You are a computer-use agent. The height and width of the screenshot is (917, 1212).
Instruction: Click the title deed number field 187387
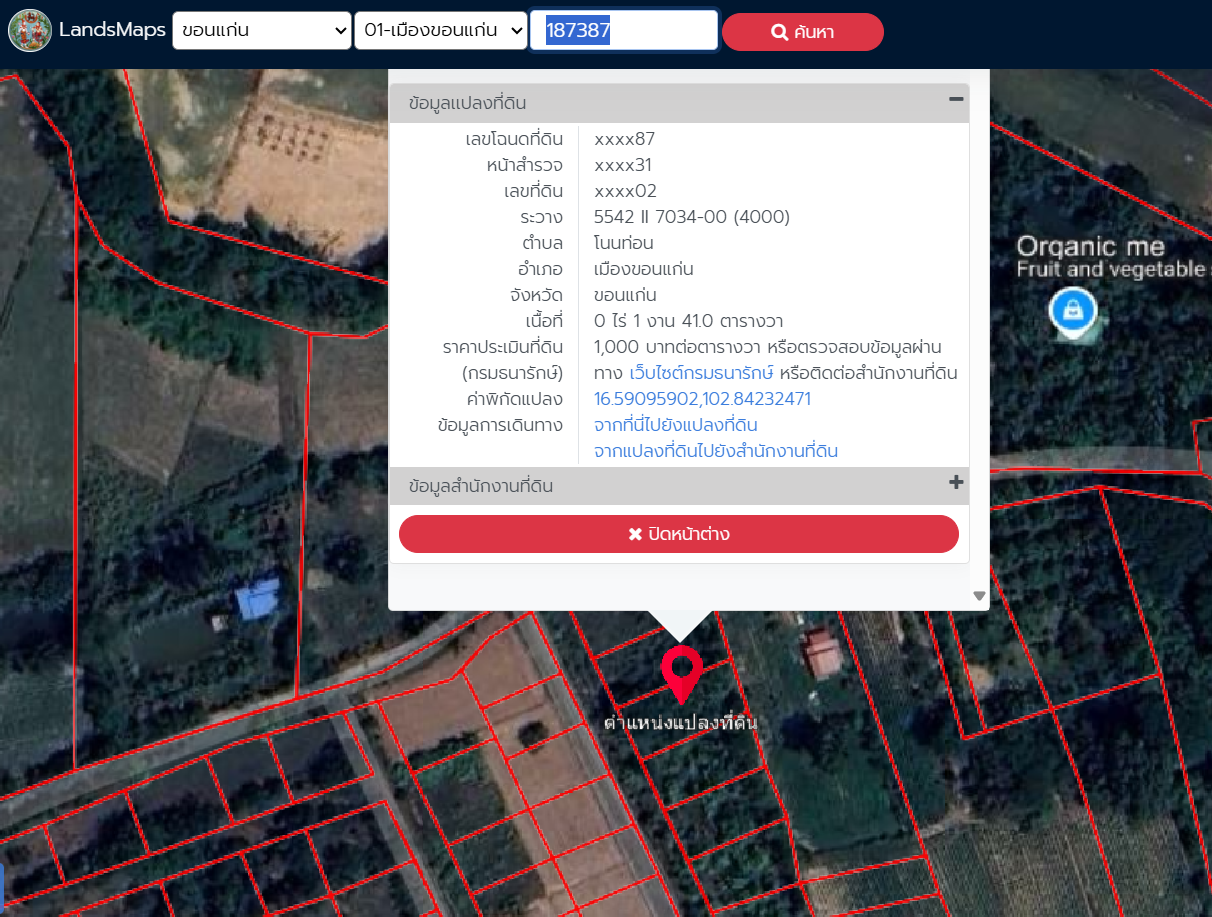point(624,31)
